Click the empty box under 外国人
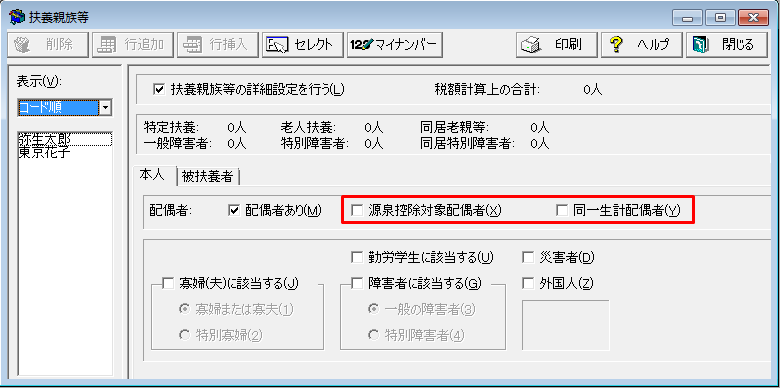Viewport: 780px width, 388px height. pos(566,325)
